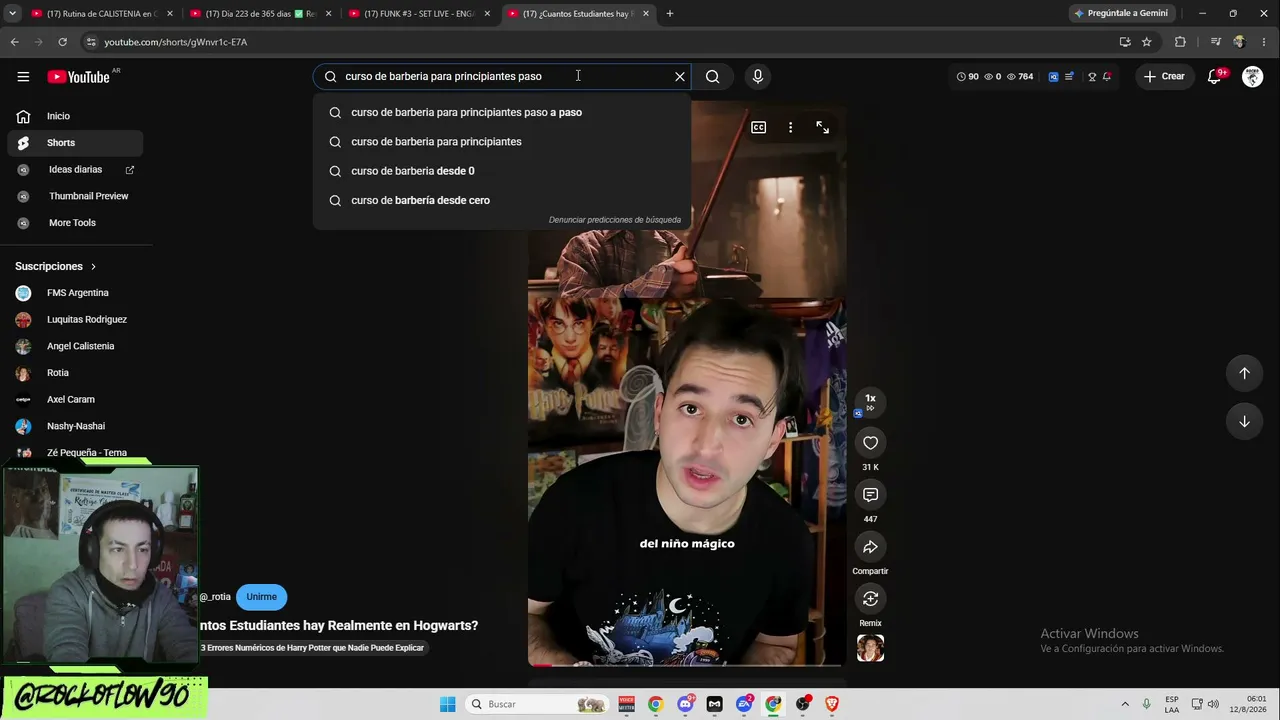Go to the previous Short arrow
This screenshot has width=1280, height=720.
point(1244,373)
